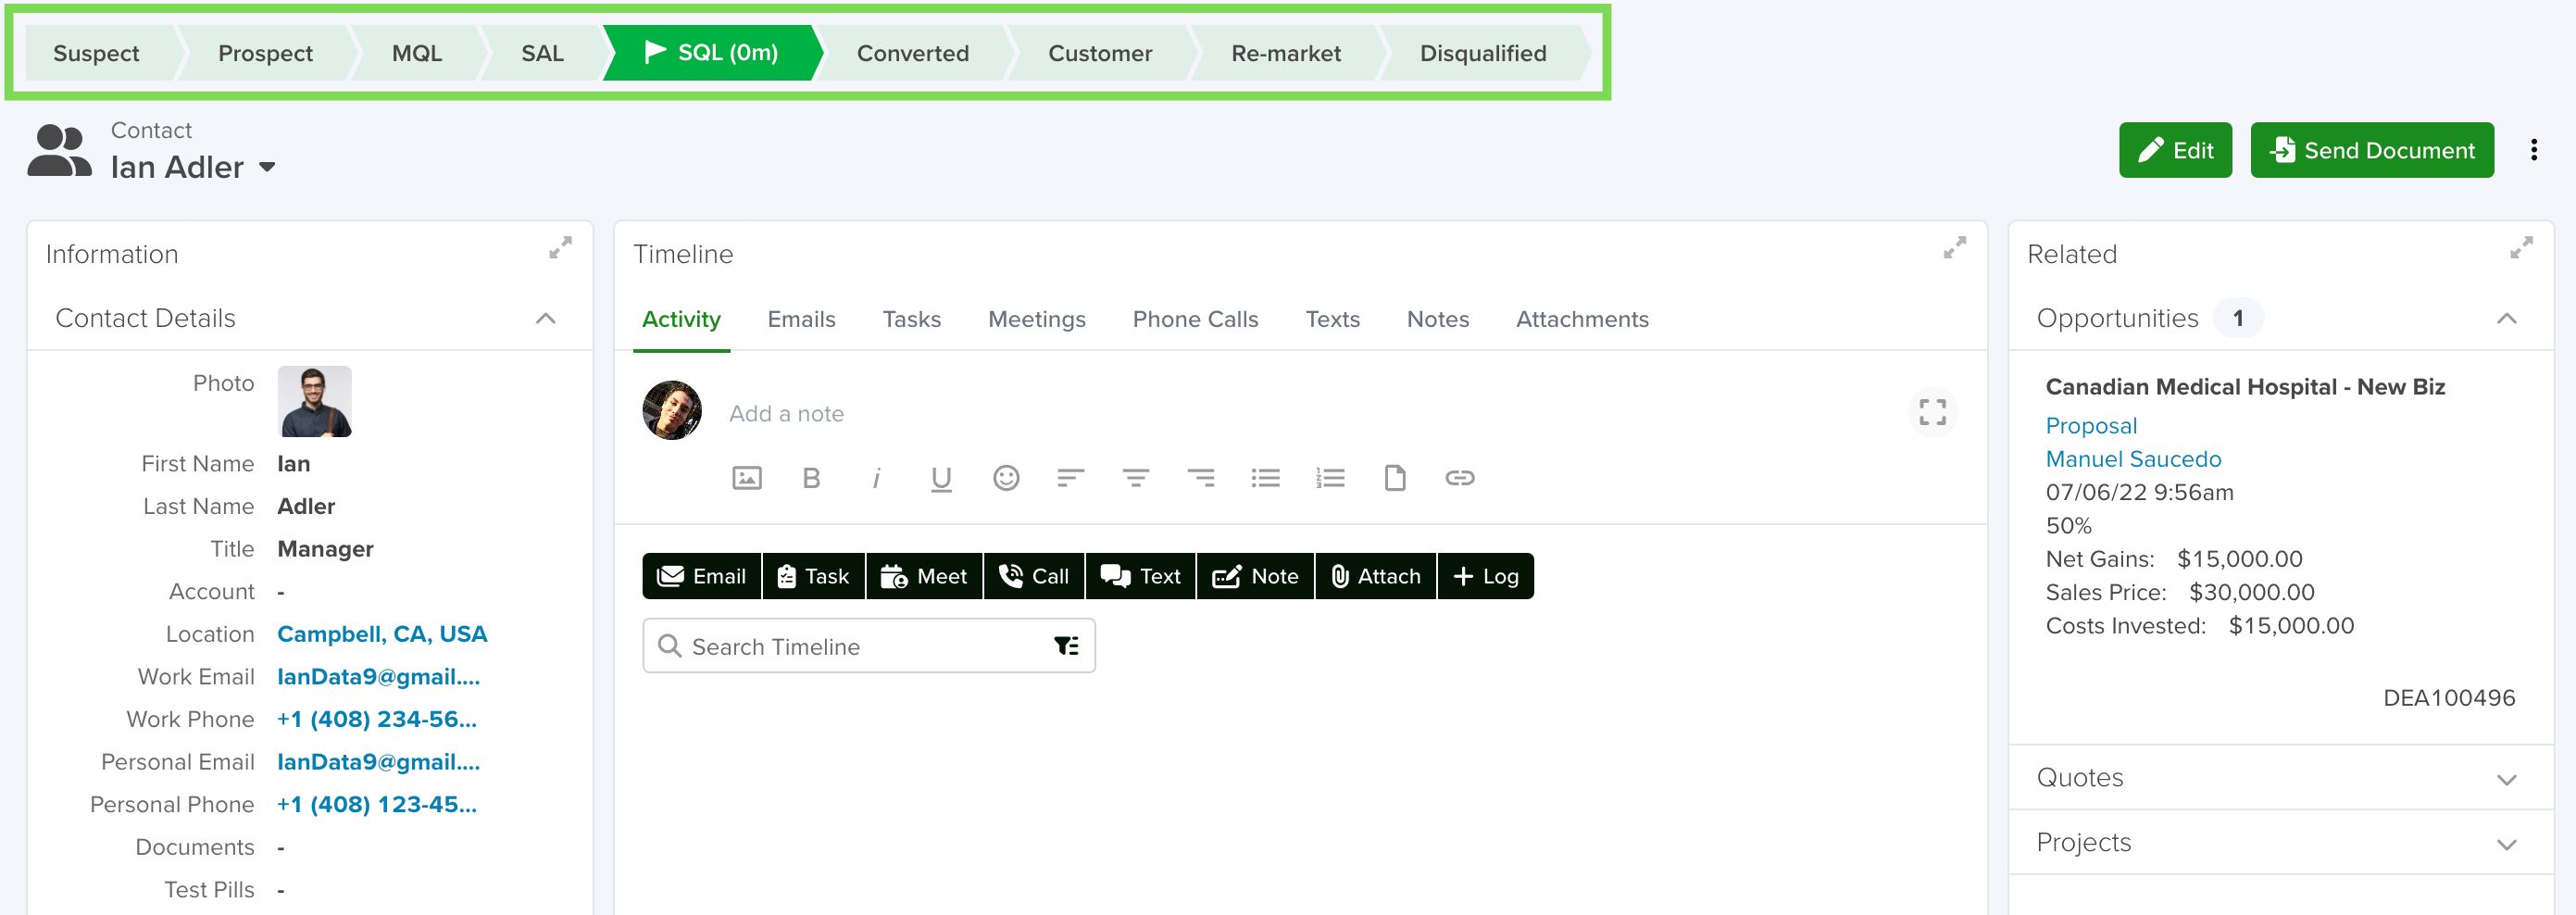Open Ian Adler's contact photo
This screenshot has height=915, width=2576.
tap(314, 401)
